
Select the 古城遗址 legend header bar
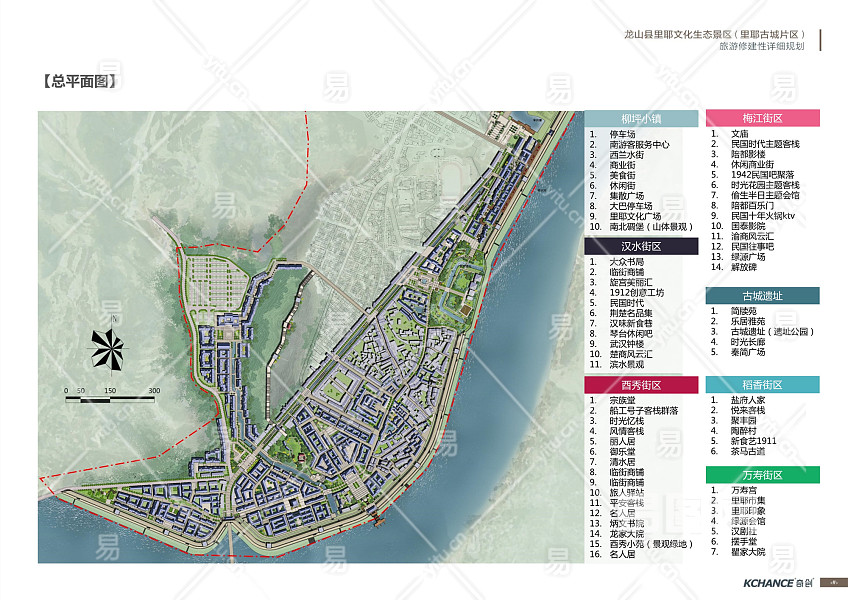tap(763, 296)
